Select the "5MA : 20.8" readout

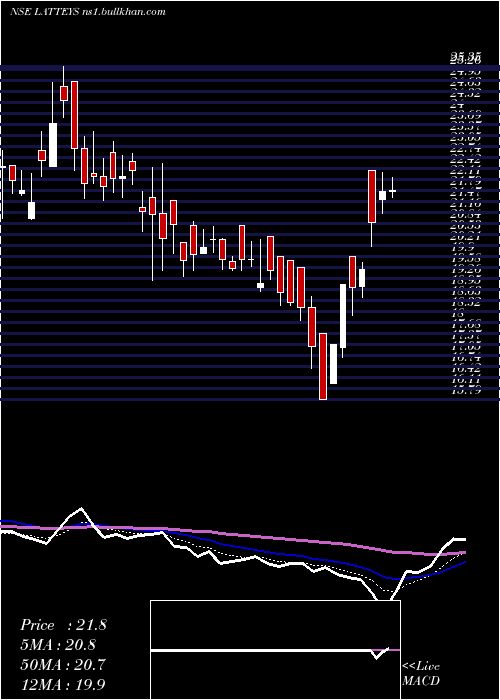[58, 645]
